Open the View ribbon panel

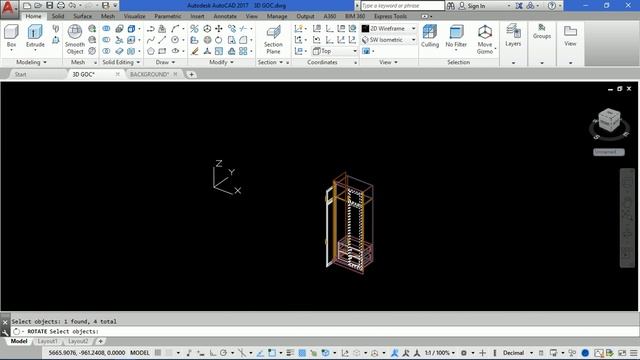click(x=570, y=35)
